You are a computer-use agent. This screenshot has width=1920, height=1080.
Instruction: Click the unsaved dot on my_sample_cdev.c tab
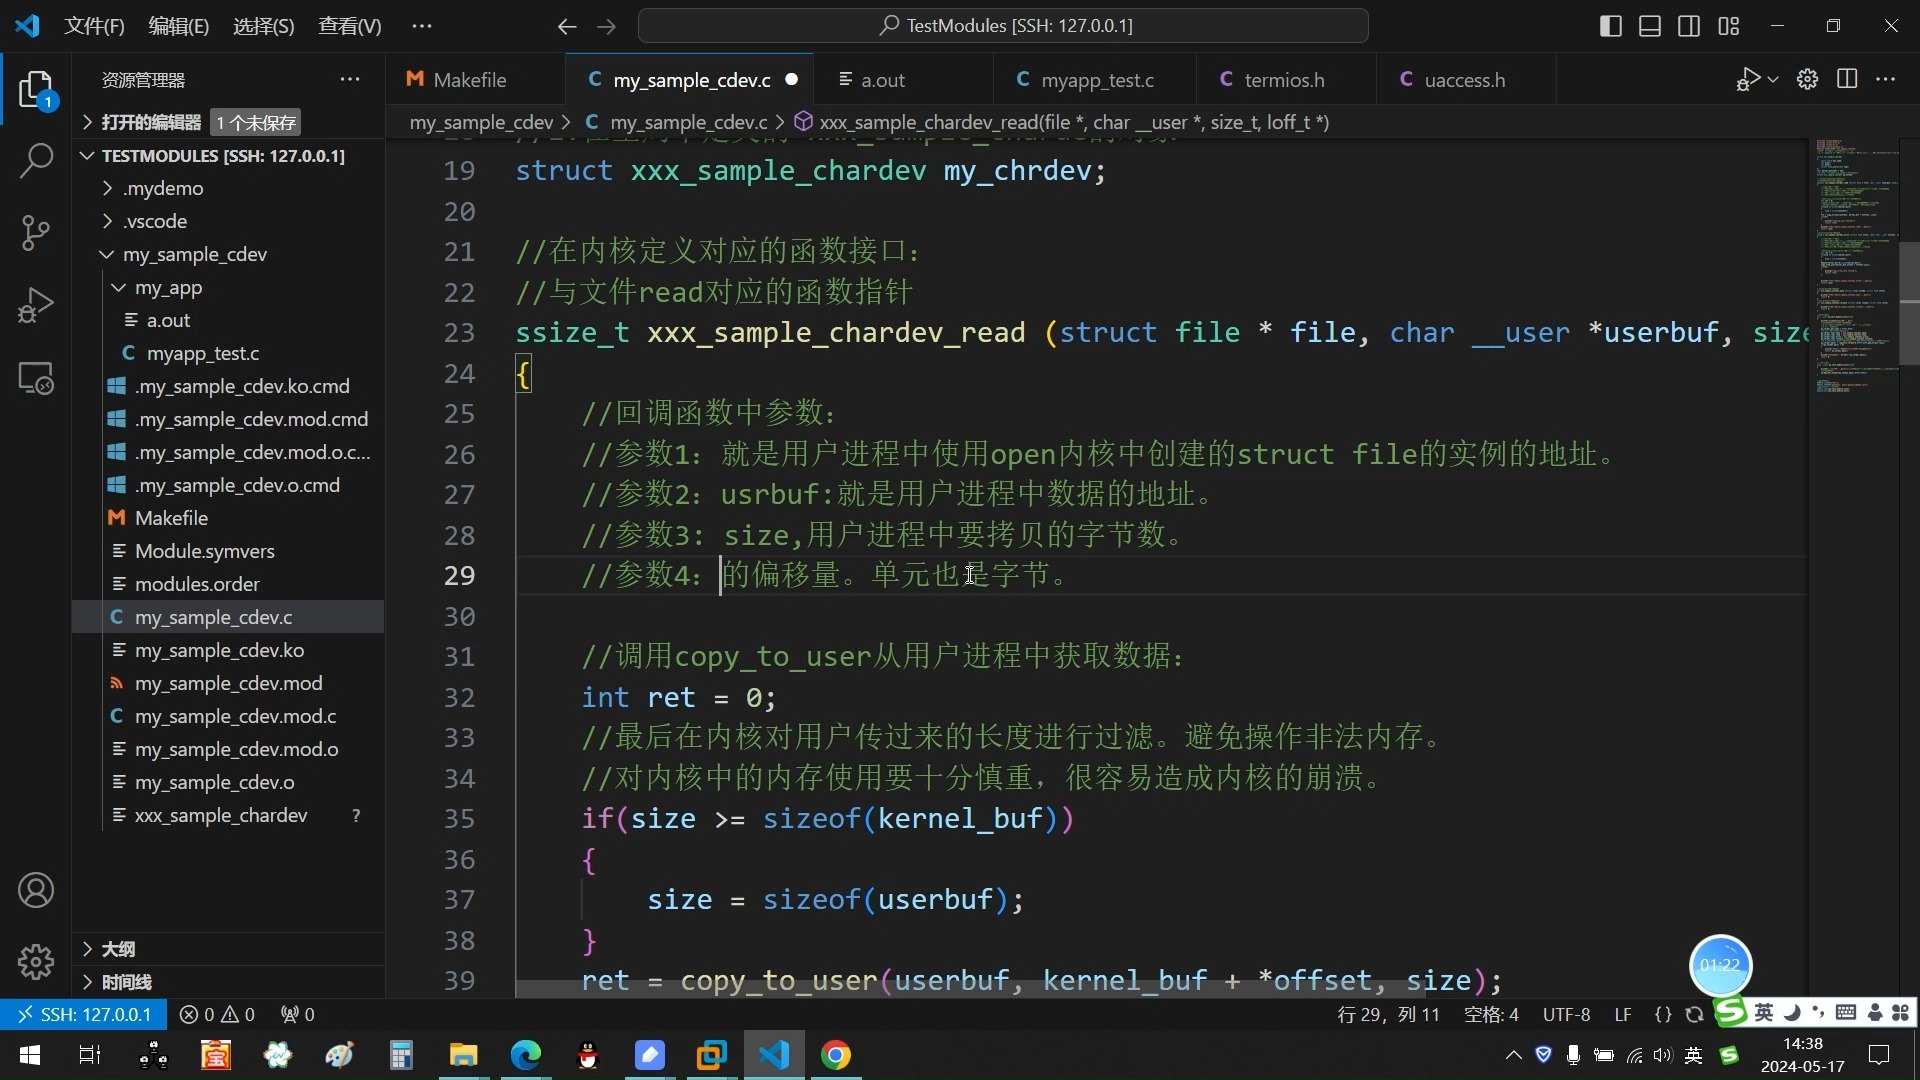tap(792, 79)
